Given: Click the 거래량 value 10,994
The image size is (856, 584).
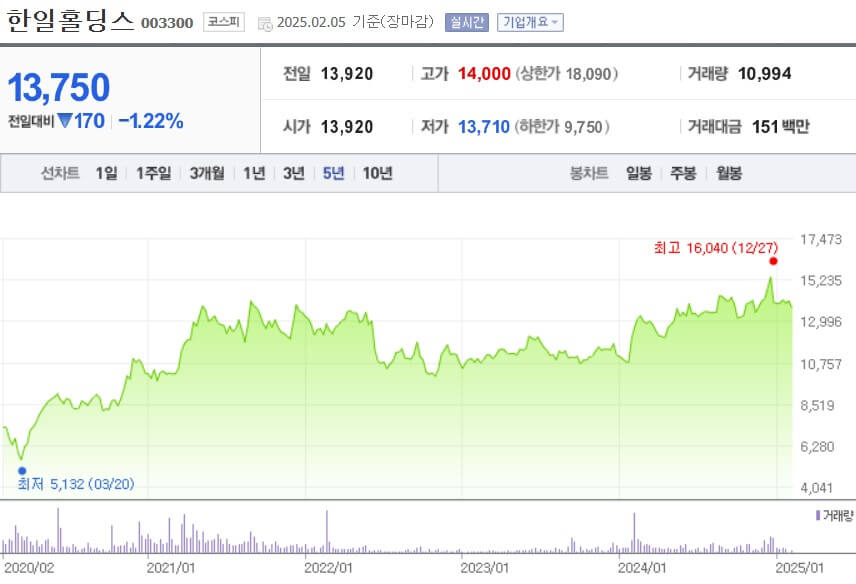Looking at the screenshot, I should pos(764,74).
